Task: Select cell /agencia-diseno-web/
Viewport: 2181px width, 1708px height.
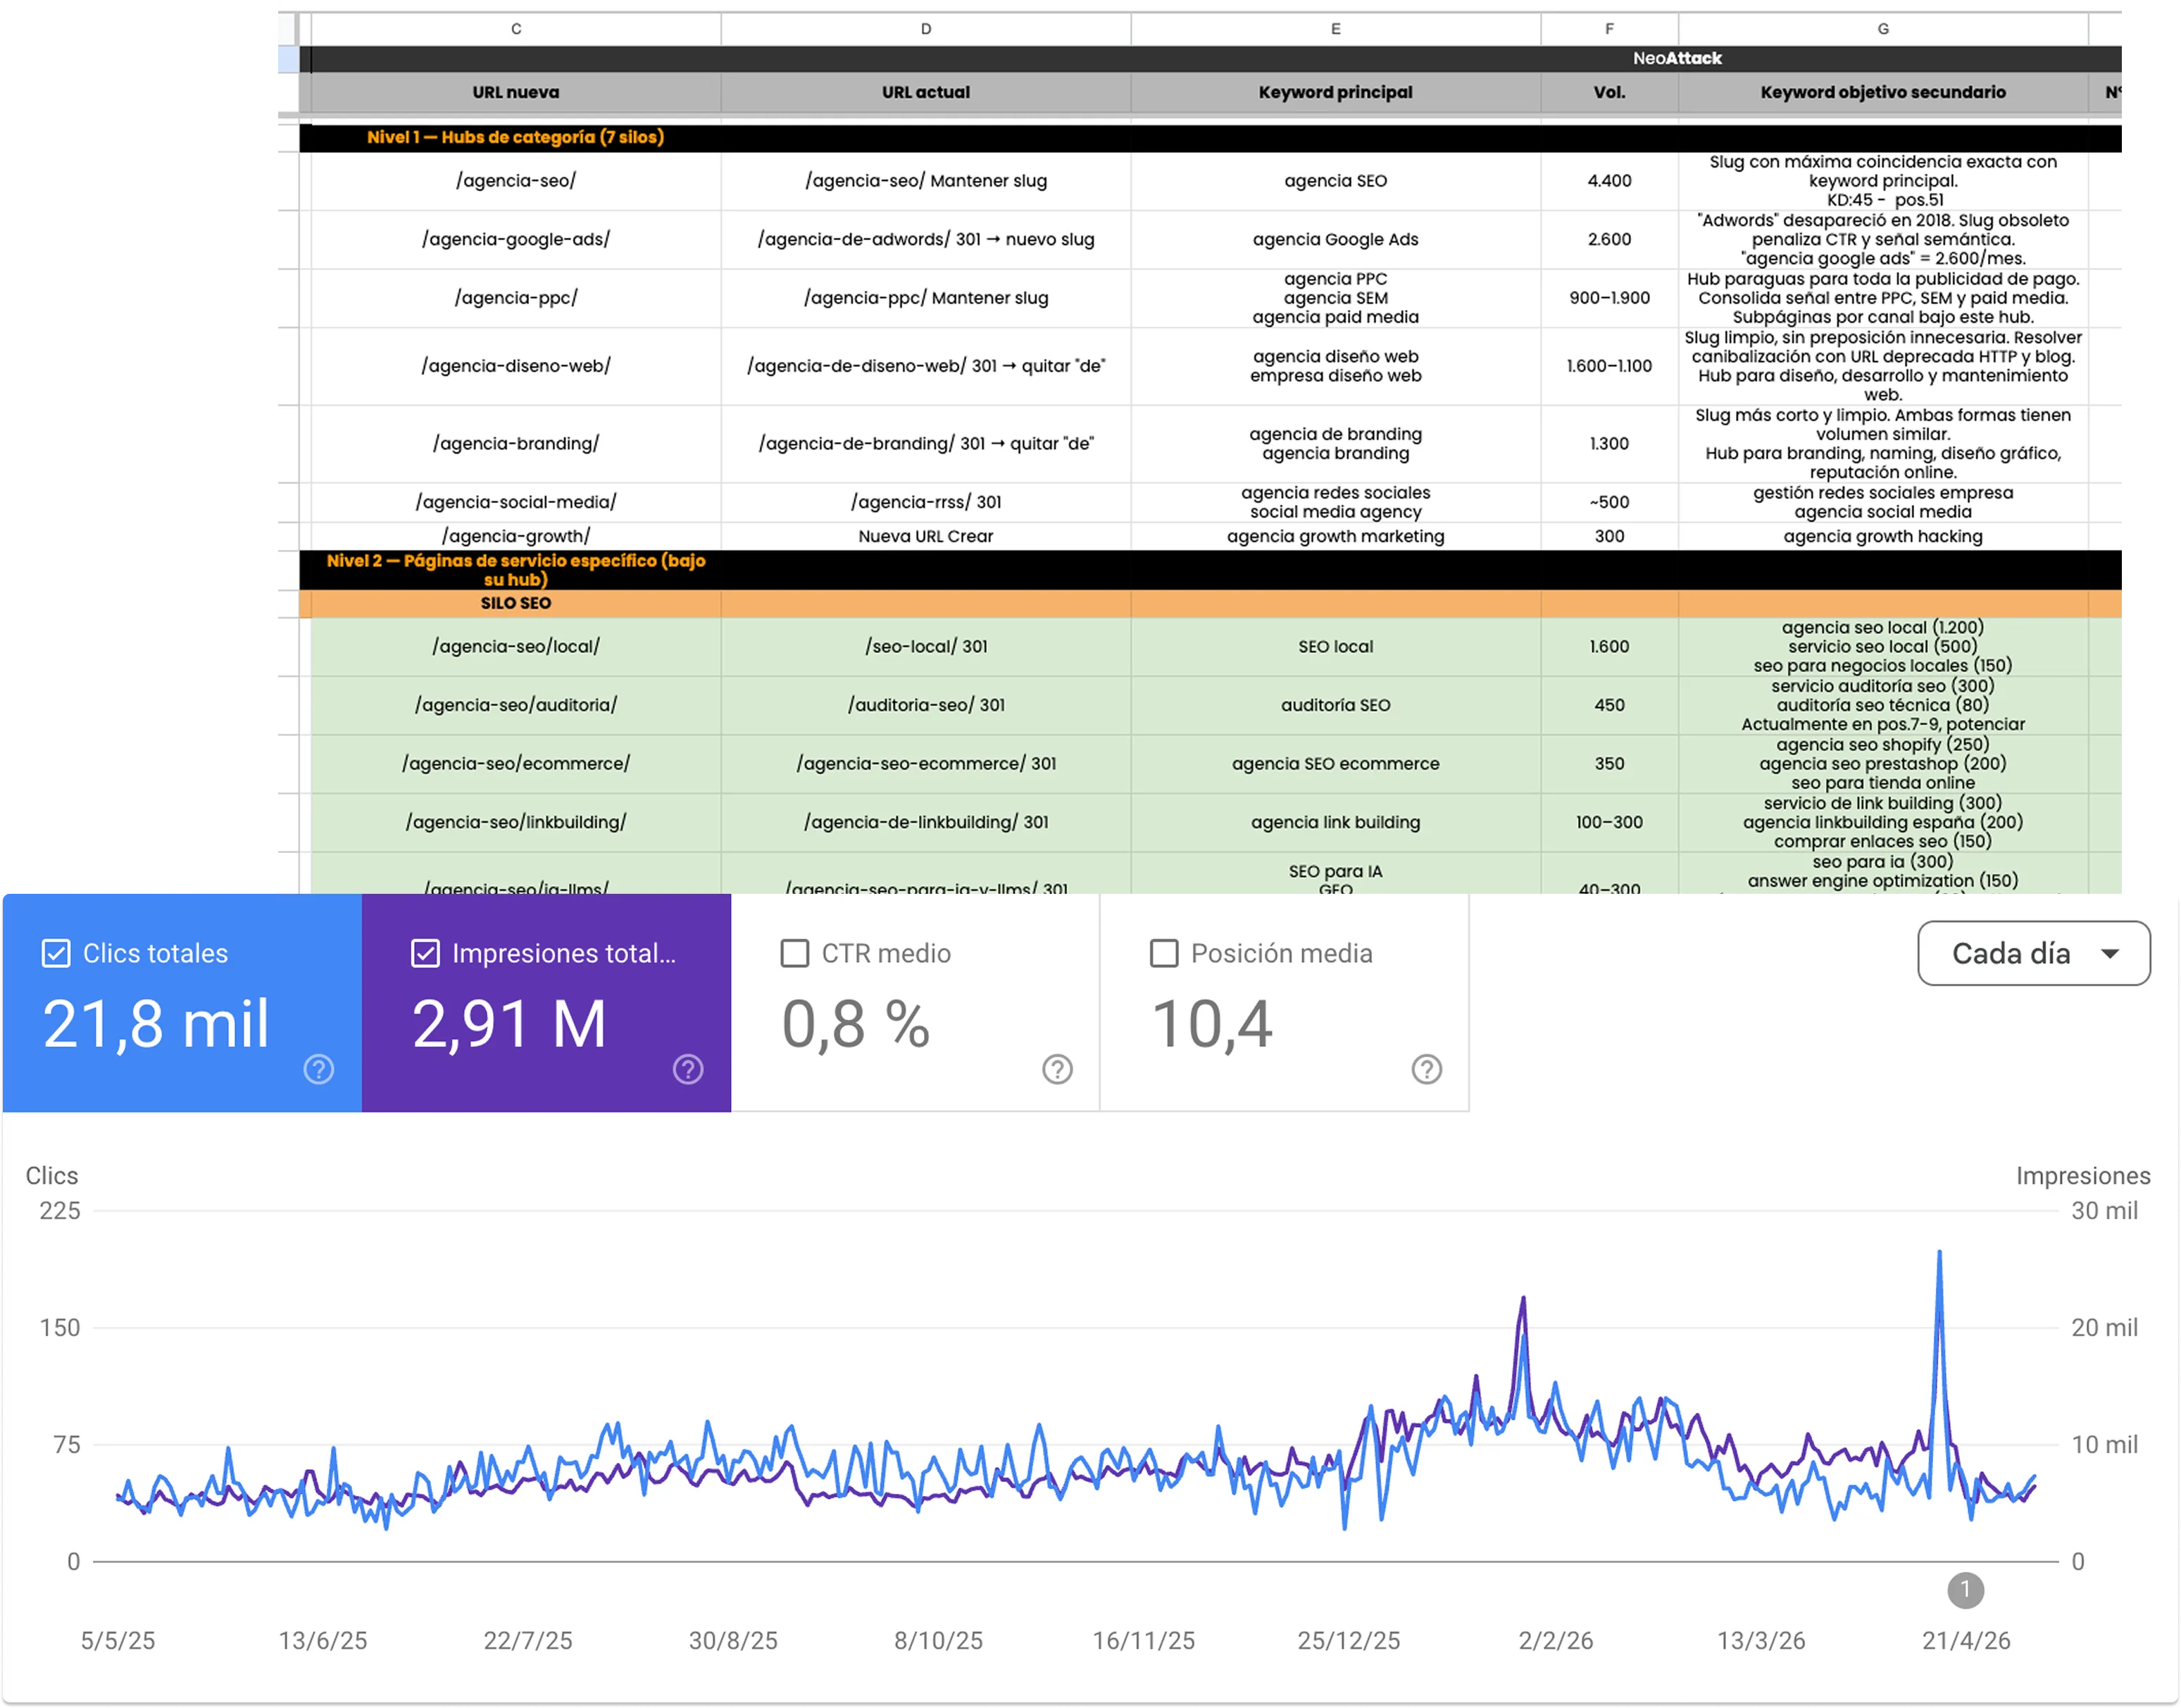Action: 516,366
